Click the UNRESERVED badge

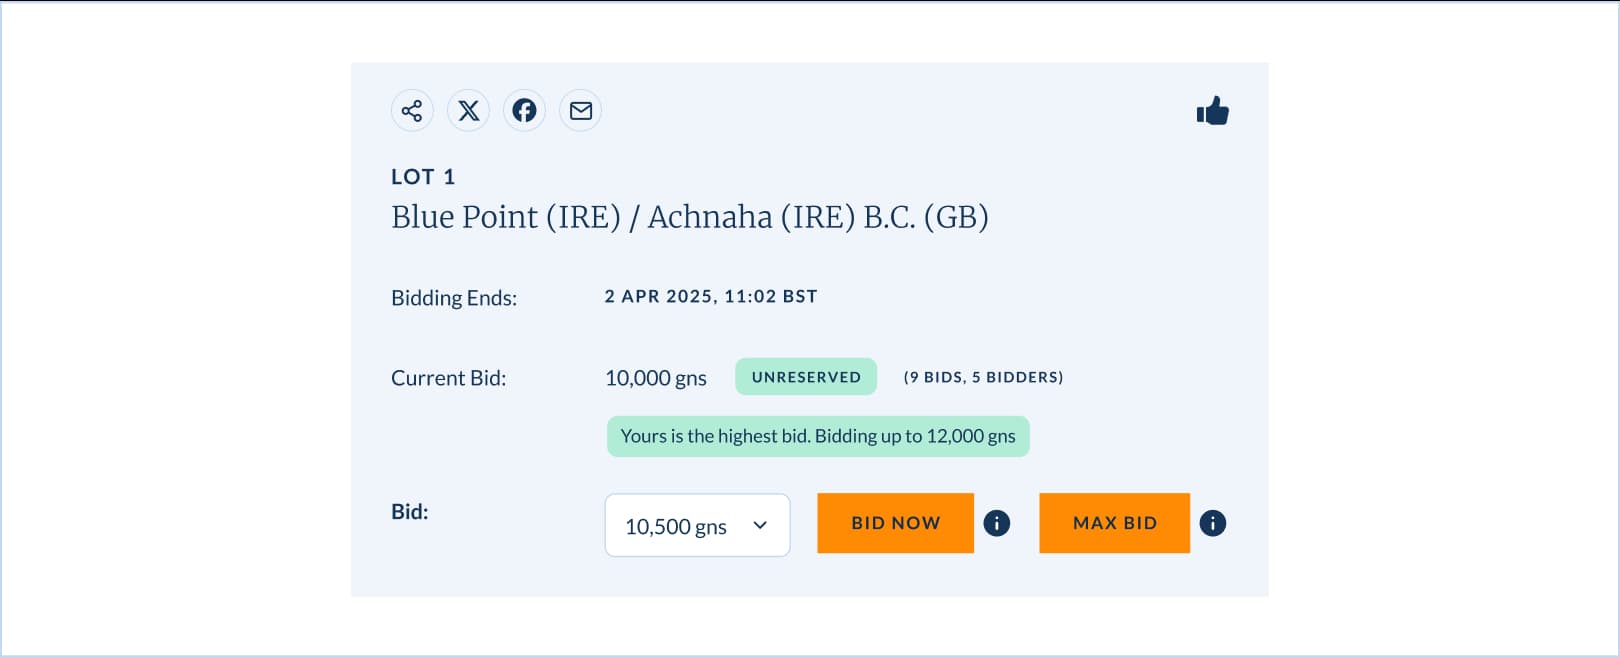(x=806, y=377)
